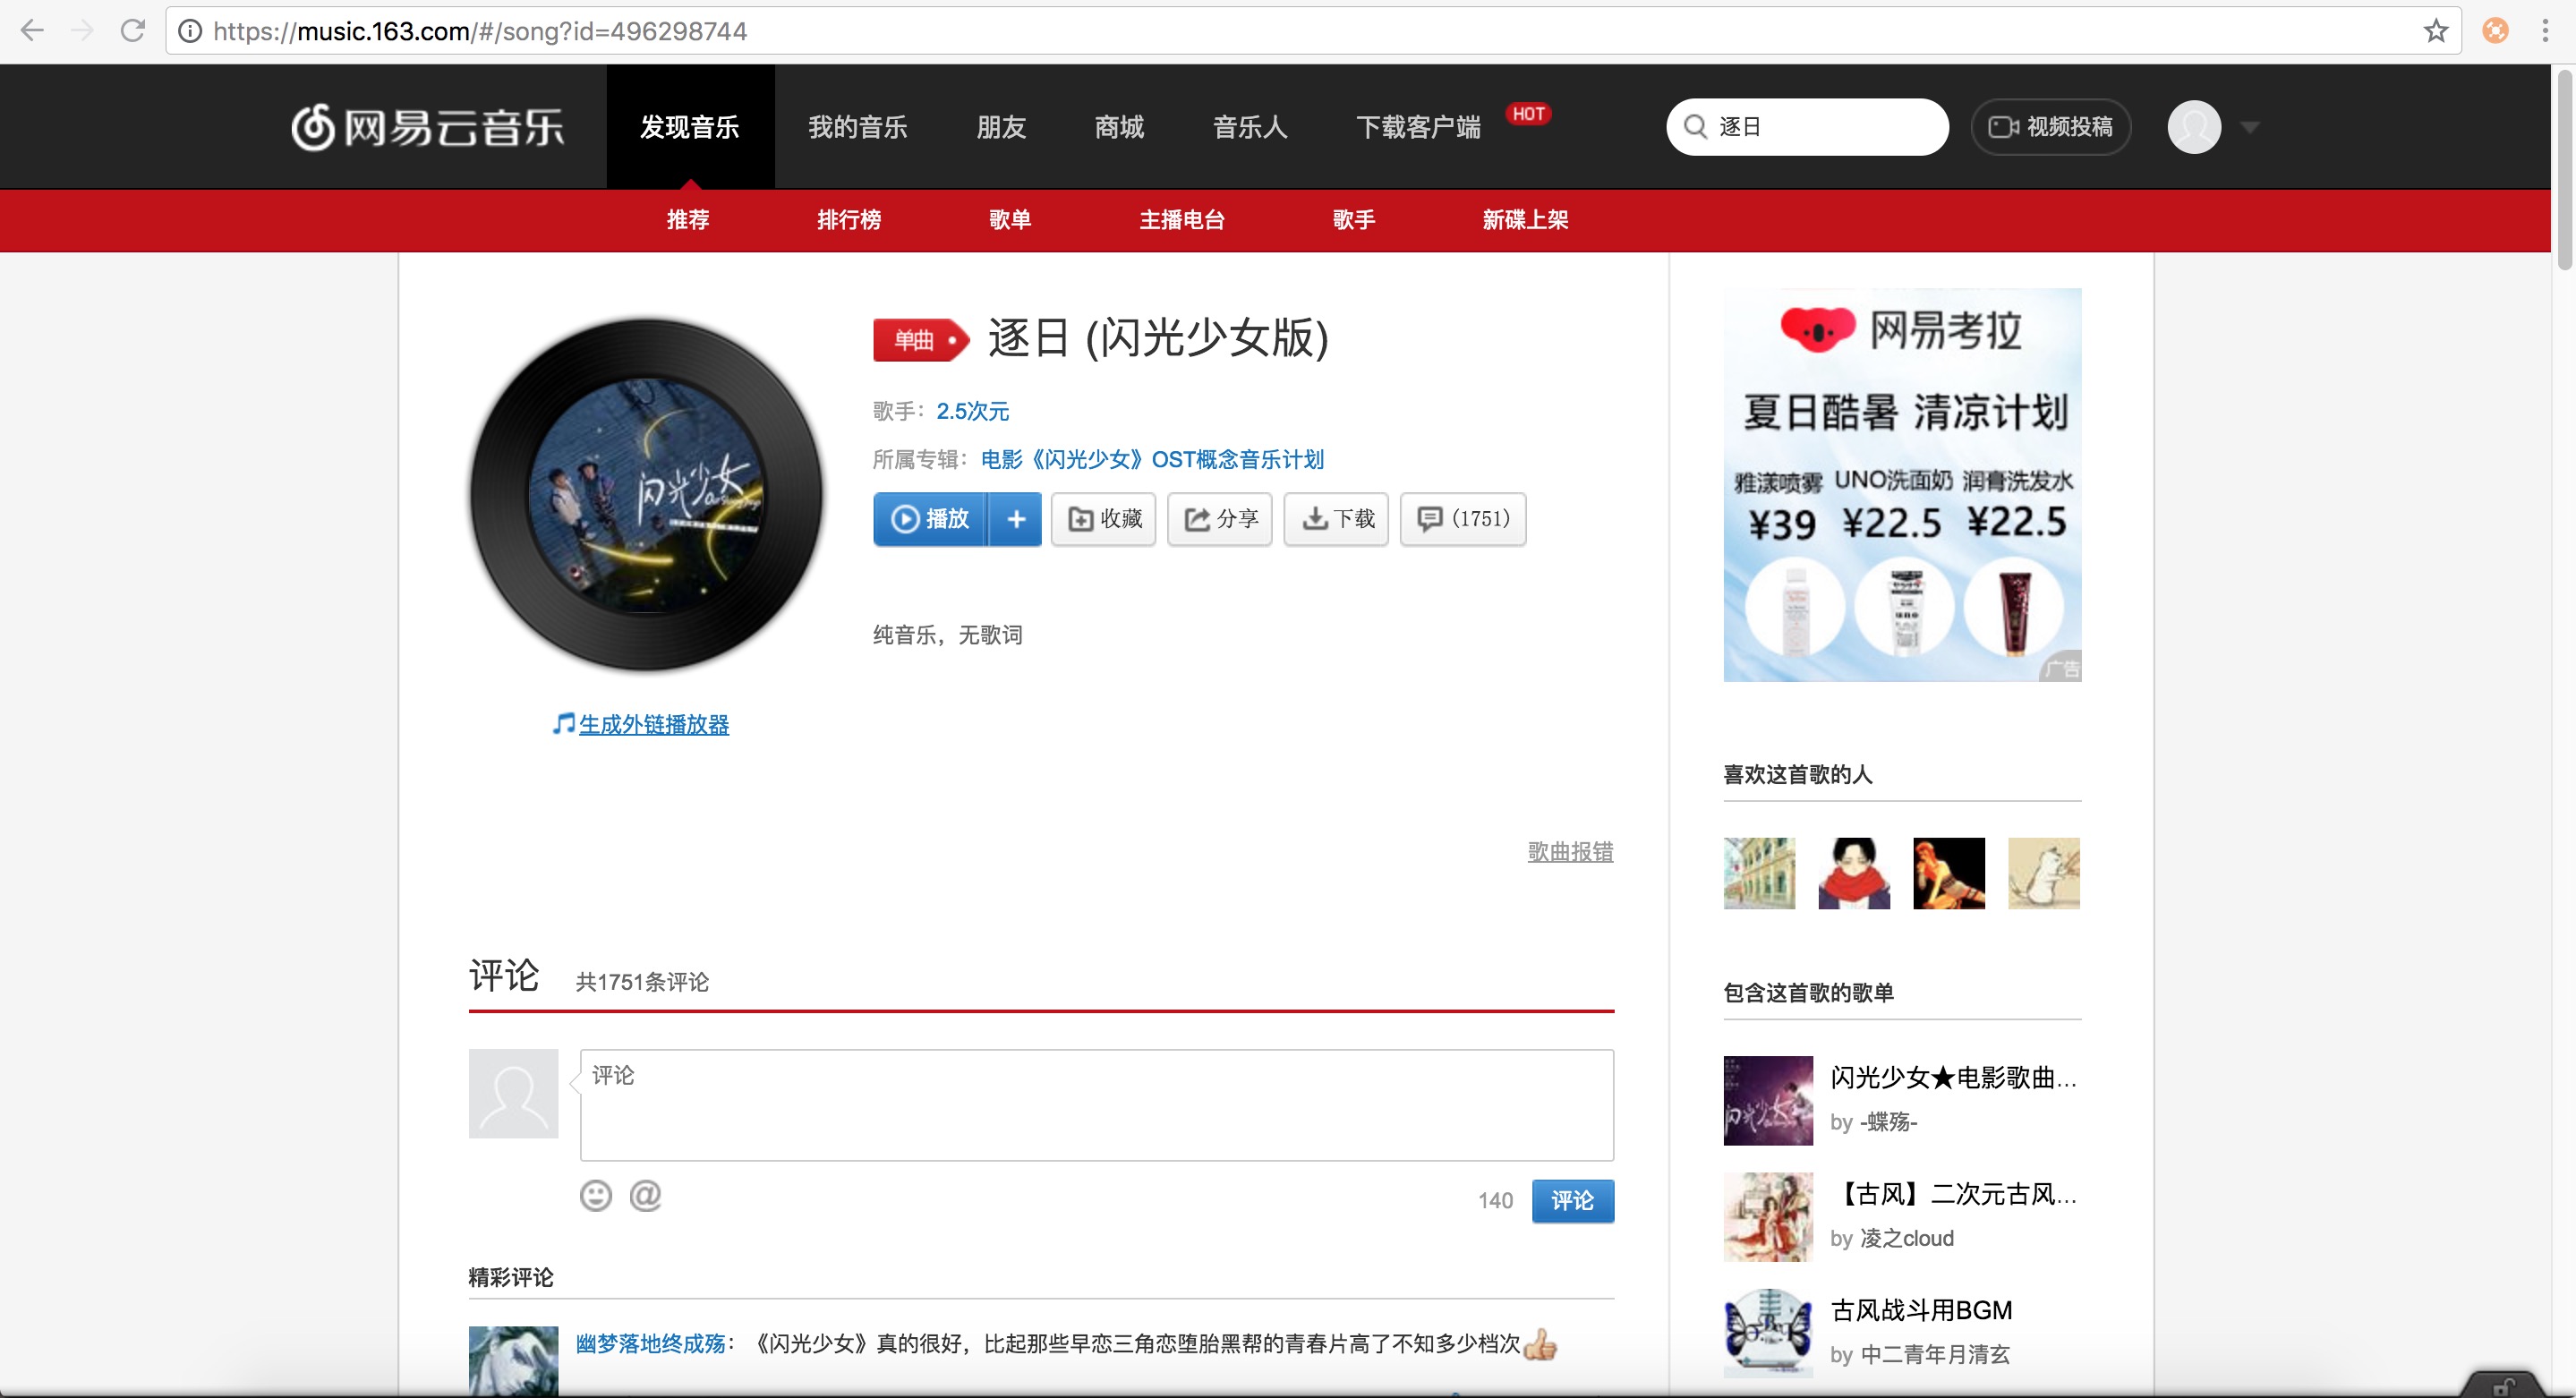2576x1398 pixels.
Task: Click commenter 幽梦落地终成殇 avatar
Action: (514, 1361)
